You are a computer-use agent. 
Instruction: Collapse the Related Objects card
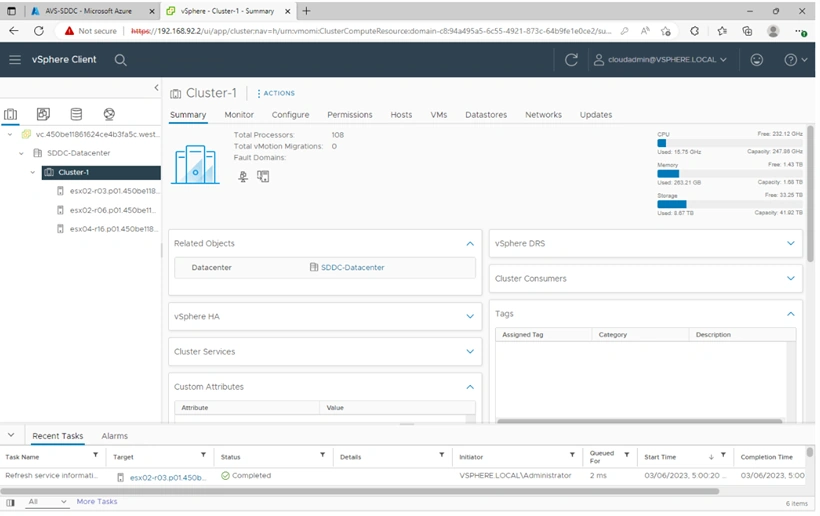tap(470, 244)
